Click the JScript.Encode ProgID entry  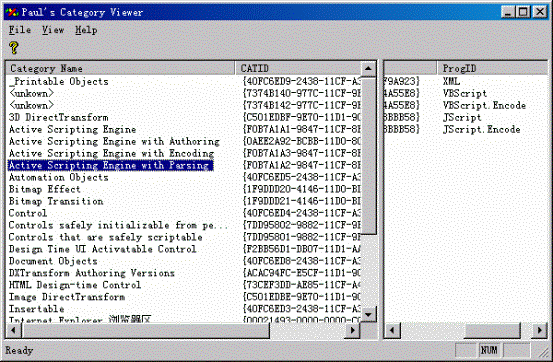481,129
